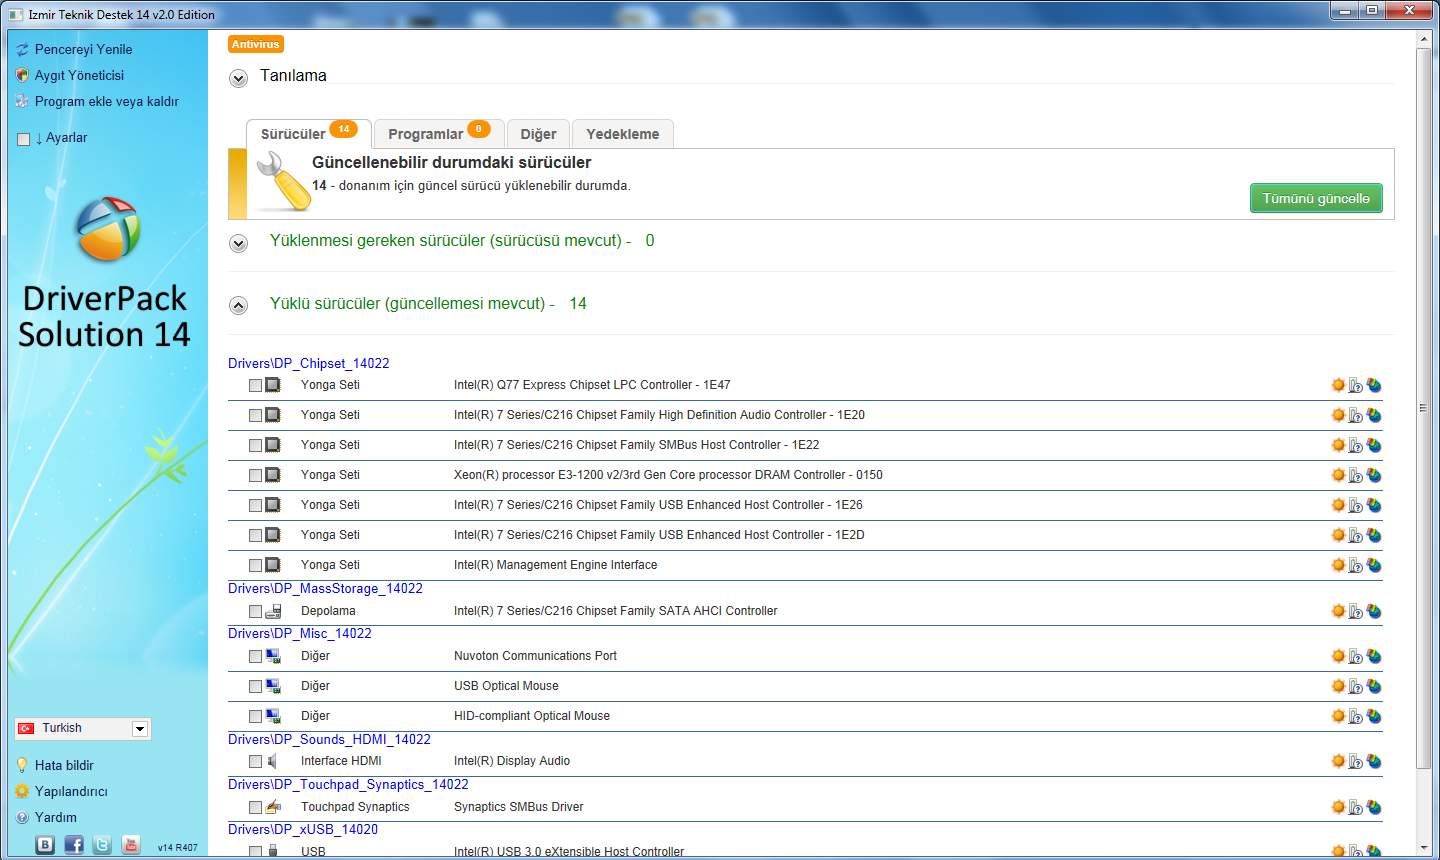This screenshot has height=860, width=1440.
Task: Click the sun icon for High Definition Audio Controller row
Action: pos(1338,415)
